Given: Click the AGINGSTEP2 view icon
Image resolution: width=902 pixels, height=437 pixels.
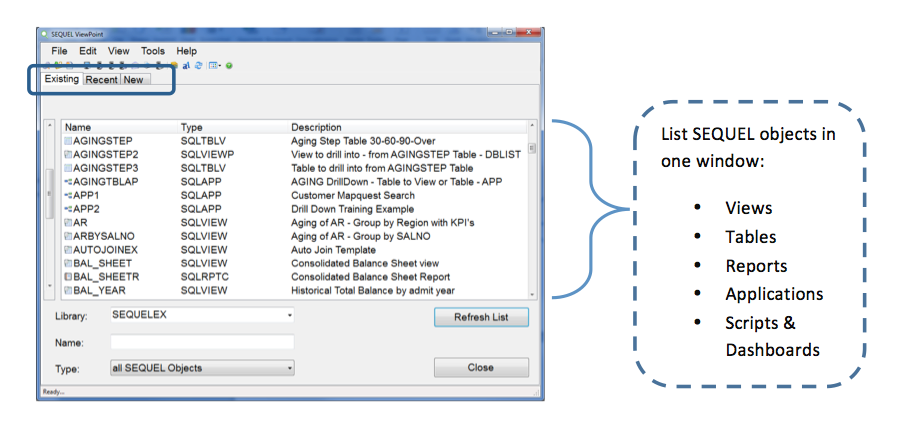Looking at the screenshot, I should [68, 155].
